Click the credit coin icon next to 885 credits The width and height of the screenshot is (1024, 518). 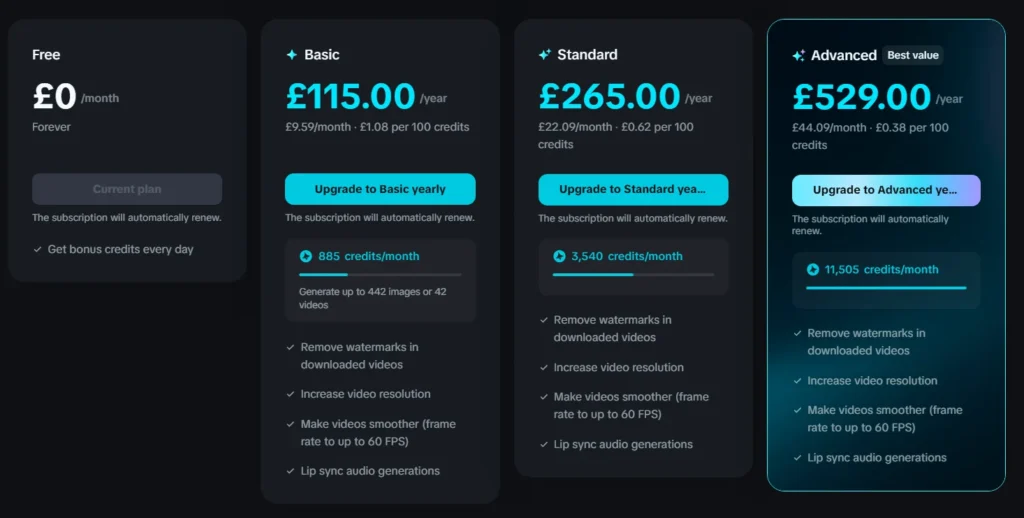point(306,256)
